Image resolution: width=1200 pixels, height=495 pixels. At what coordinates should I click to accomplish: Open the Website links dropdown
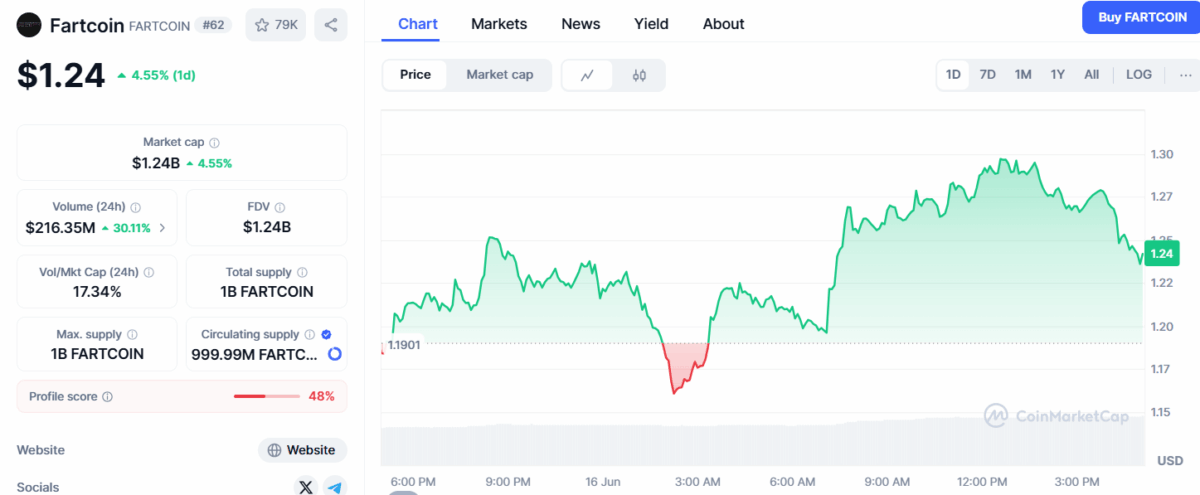pos(302,450)
